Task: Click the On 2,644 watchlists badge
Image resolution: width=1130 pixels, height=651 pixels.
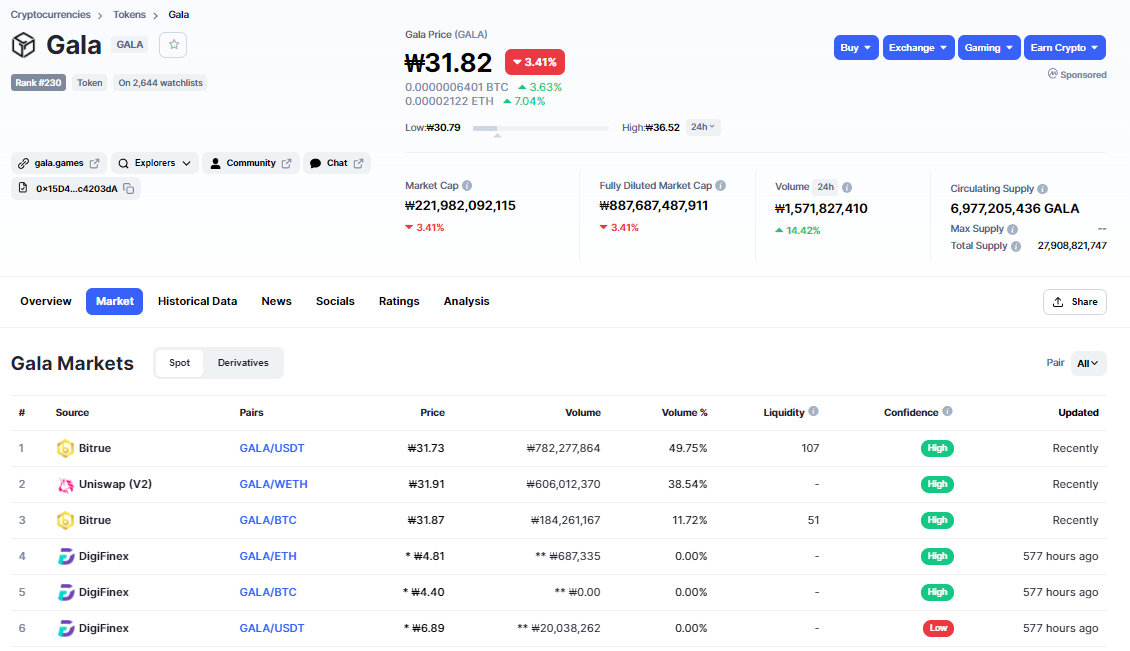Action: tap(160, 83)
